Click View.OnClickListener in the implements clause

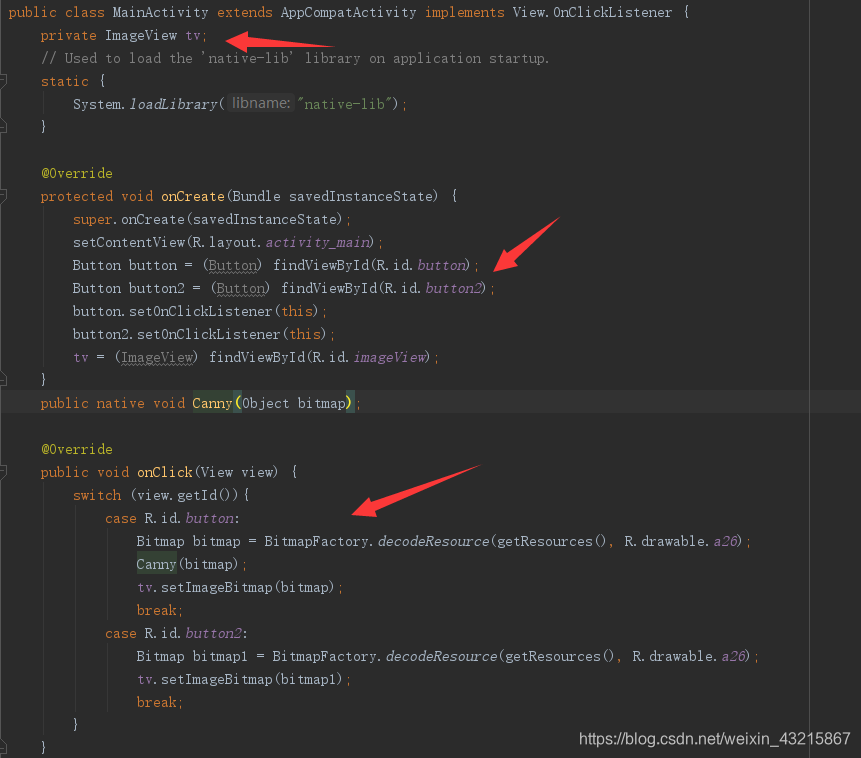pyautogui.click(x=592, y=12)
